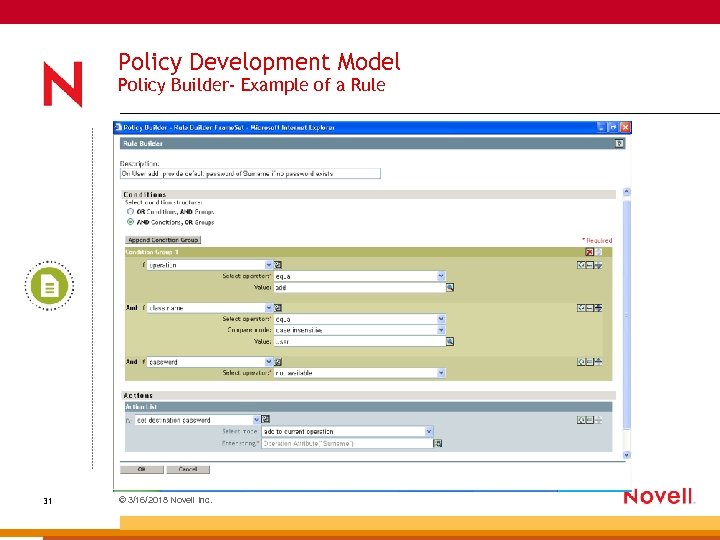Image resolution: width=720 pixels, height=540 pixels.
Task: Click the small icon right of the red X in Condition Group 1
Action: [x=598, y=252]
